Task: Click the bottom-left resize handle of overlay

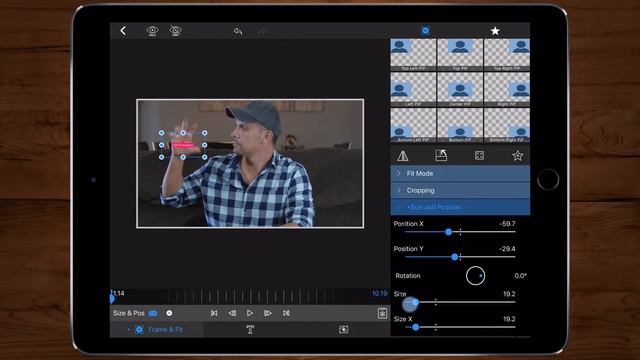Action: tap(162, 157)
